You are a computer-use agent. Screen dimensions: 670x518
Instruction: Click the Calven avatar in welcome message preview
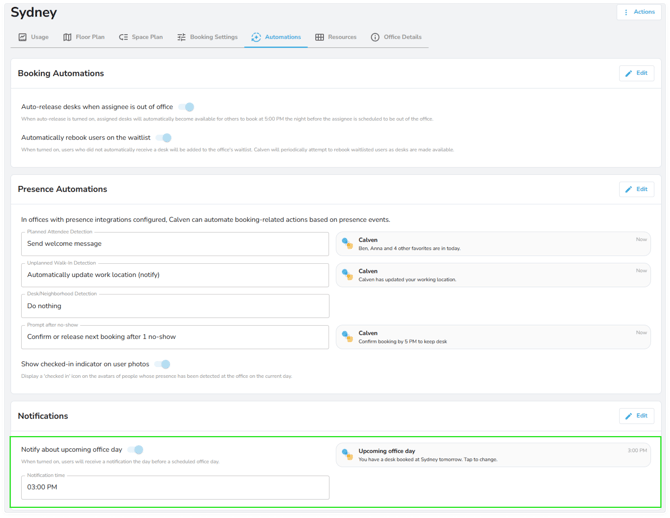347,243
